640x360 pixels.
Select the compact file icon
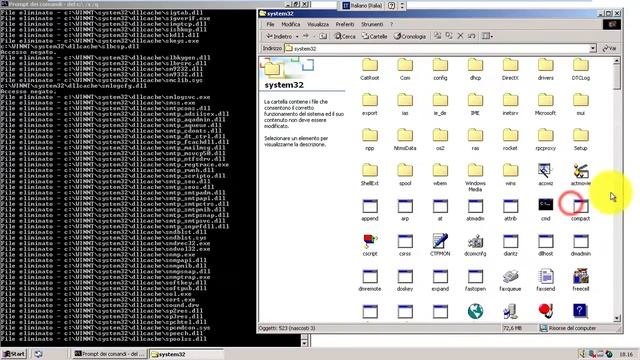pyautogui.click(x=580, y=209)
